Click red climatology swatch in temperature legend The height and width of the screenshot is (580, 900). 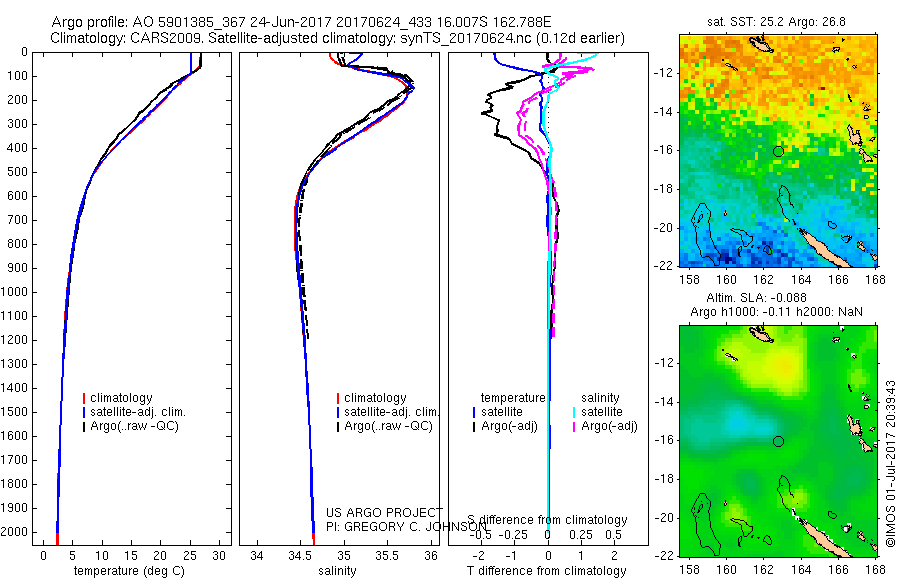84,398
